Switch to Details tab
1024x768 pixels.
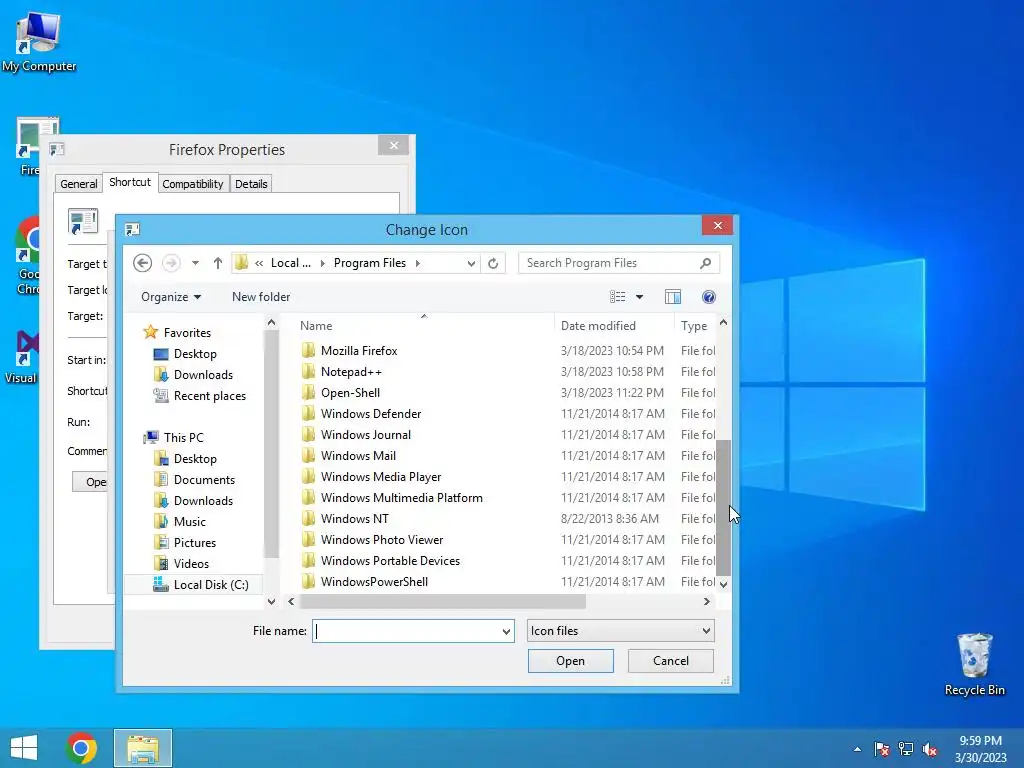[x=251, y=184]
